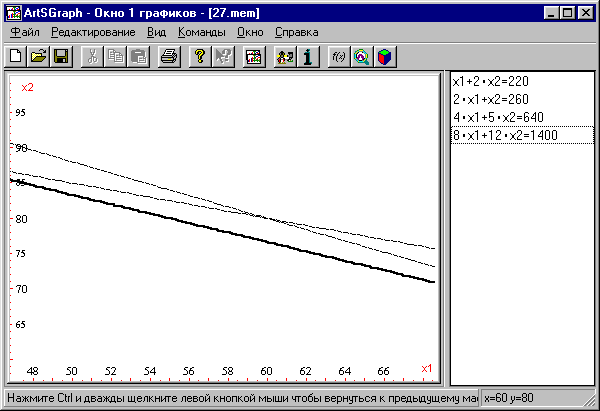600x411 pixels.
Task: Save the file with the floppy disk icon
Action: point(60,57)
